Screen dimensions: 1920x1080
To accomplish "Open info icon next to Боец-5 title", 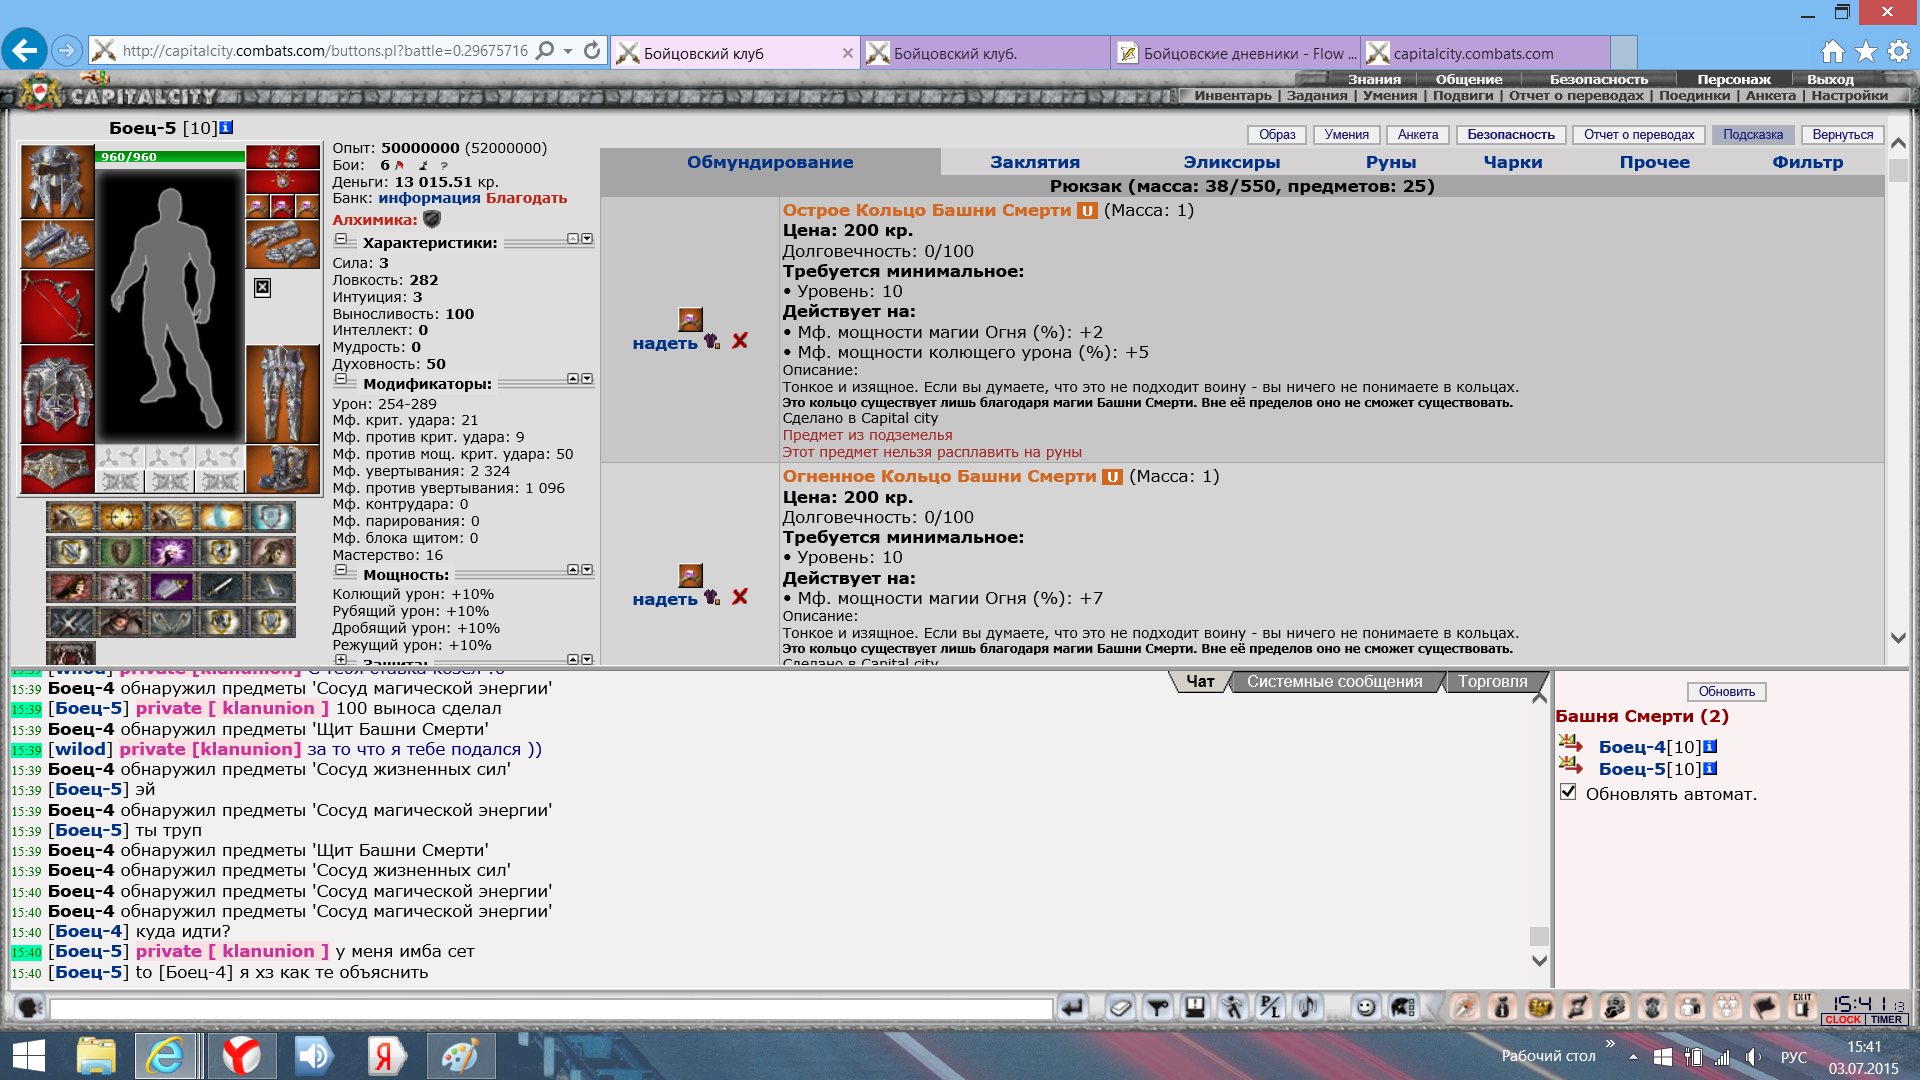I will coord(226,128).
